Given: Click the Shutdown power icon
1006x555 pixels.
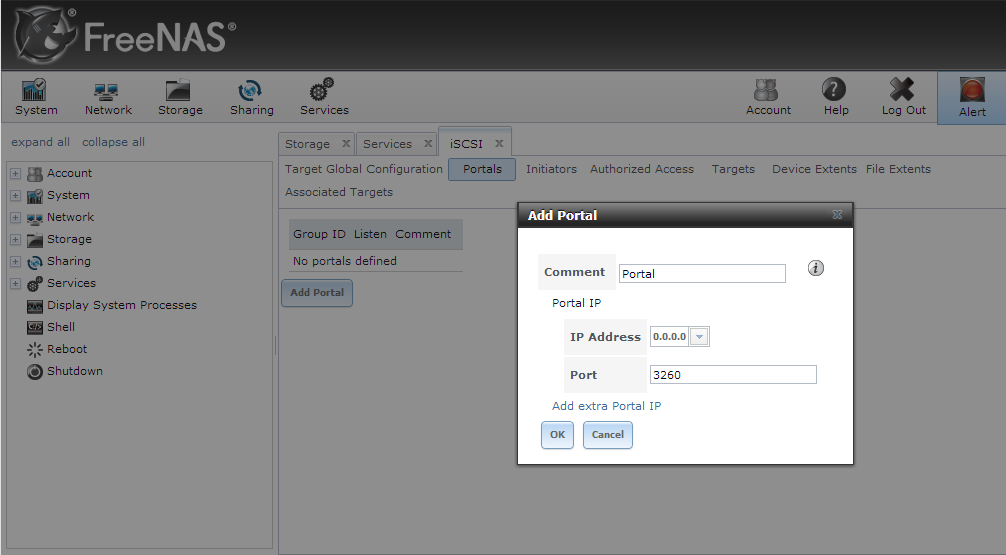Looking at the screenshot, I should click(35, 371).
